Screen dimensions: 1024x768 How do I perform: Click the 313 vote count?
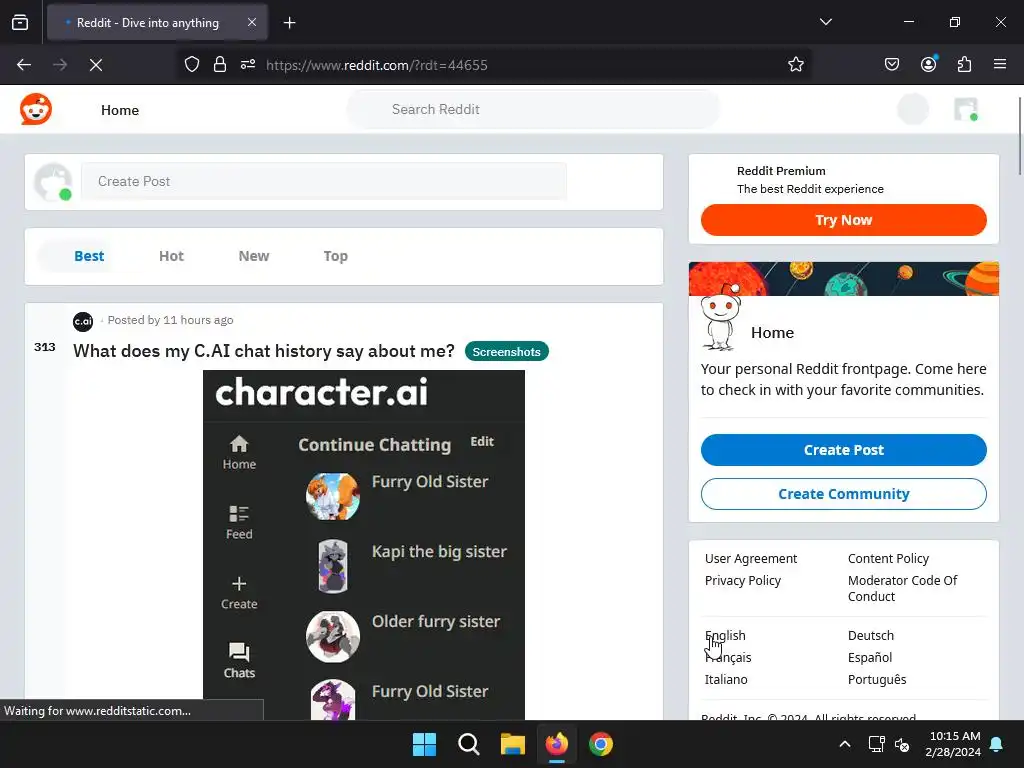pyautogui.click(x=44, y=347)
